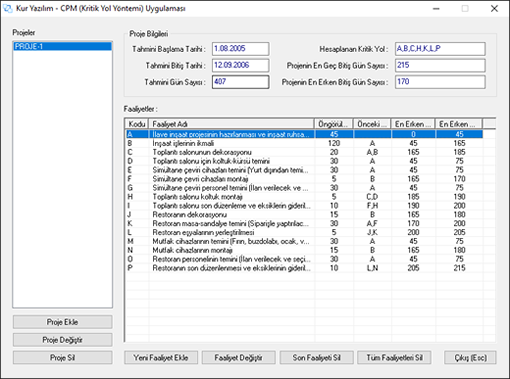Select row F 'Simültane çeviri cihazları montajı'

point(304,179)
